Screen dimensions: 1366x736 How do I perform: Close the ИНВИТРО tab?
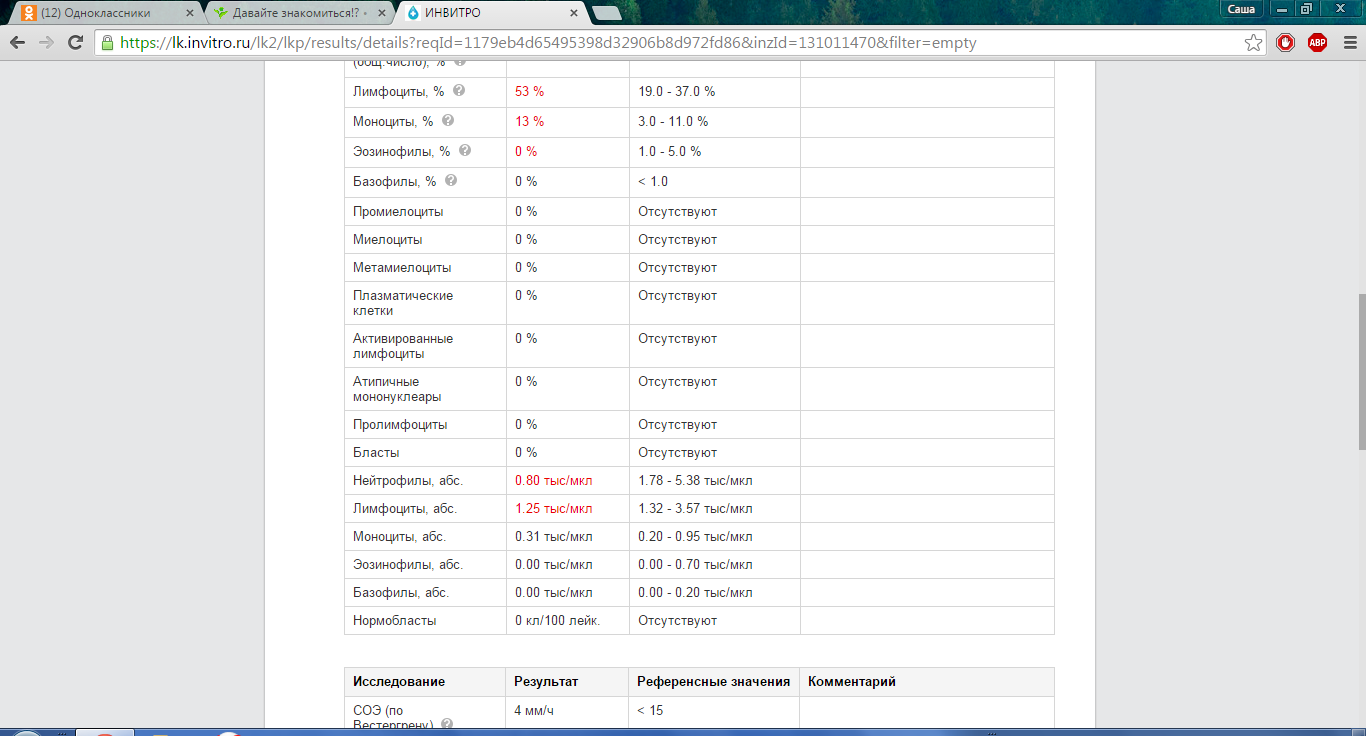(573, 13)
